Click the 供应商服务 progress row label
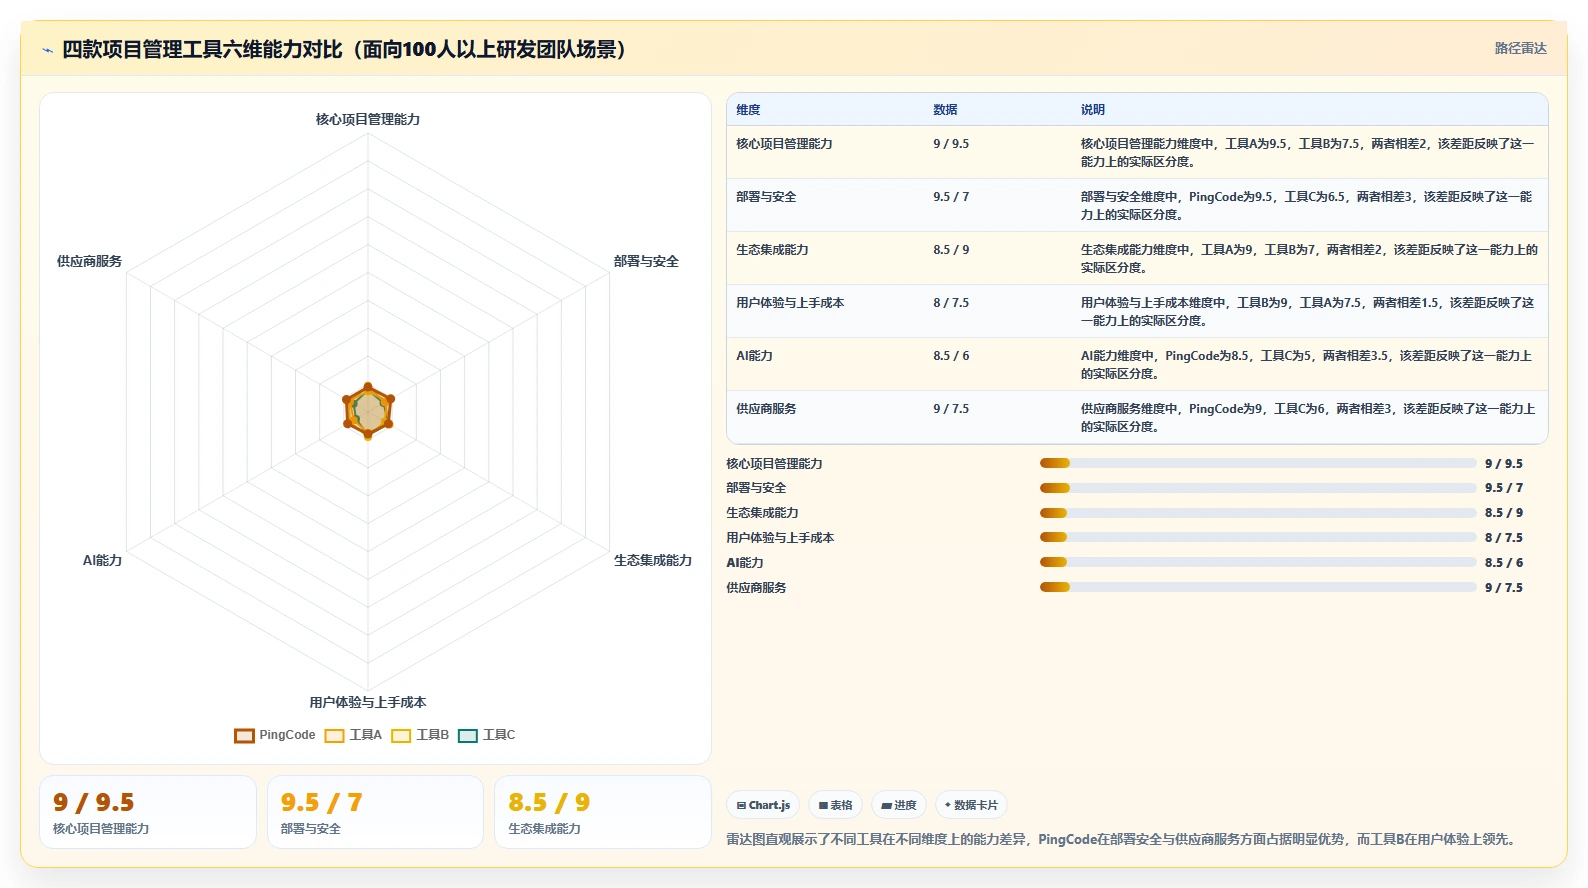The image size is (1588, 888). (x=756, y=588)
